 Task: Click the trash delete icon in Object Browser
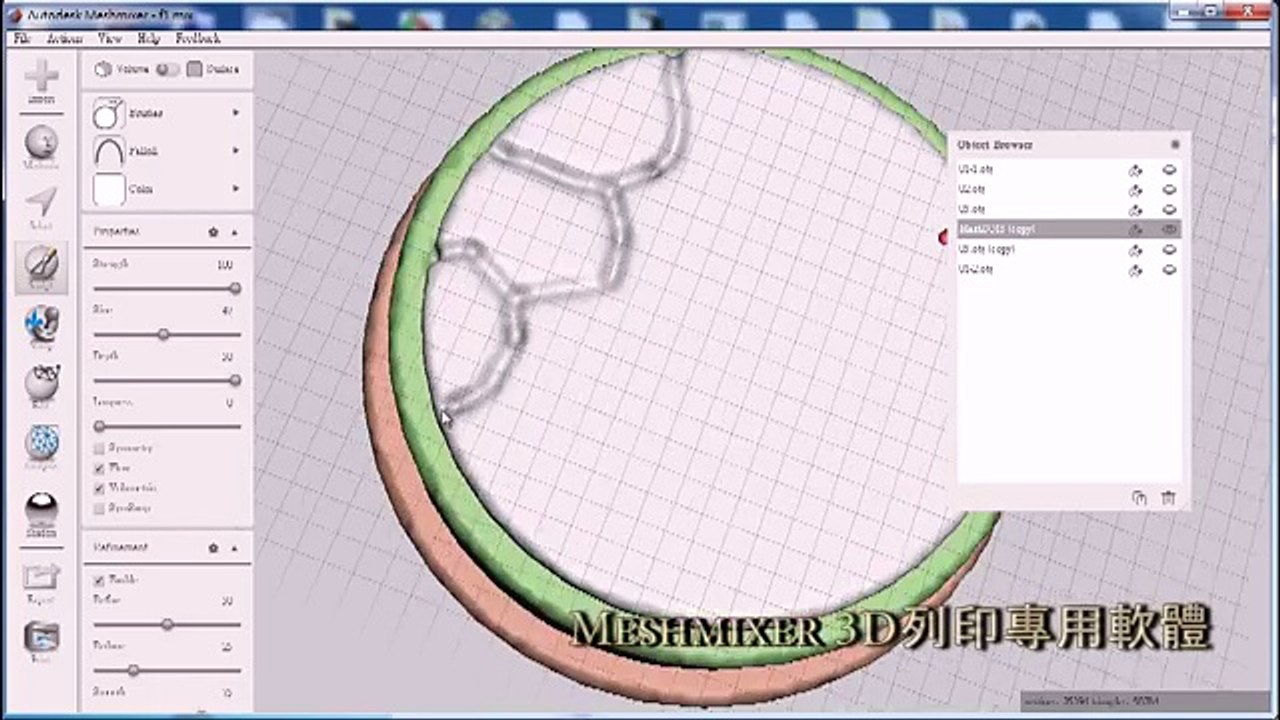pyautogui.click(x=1168, y=498)
